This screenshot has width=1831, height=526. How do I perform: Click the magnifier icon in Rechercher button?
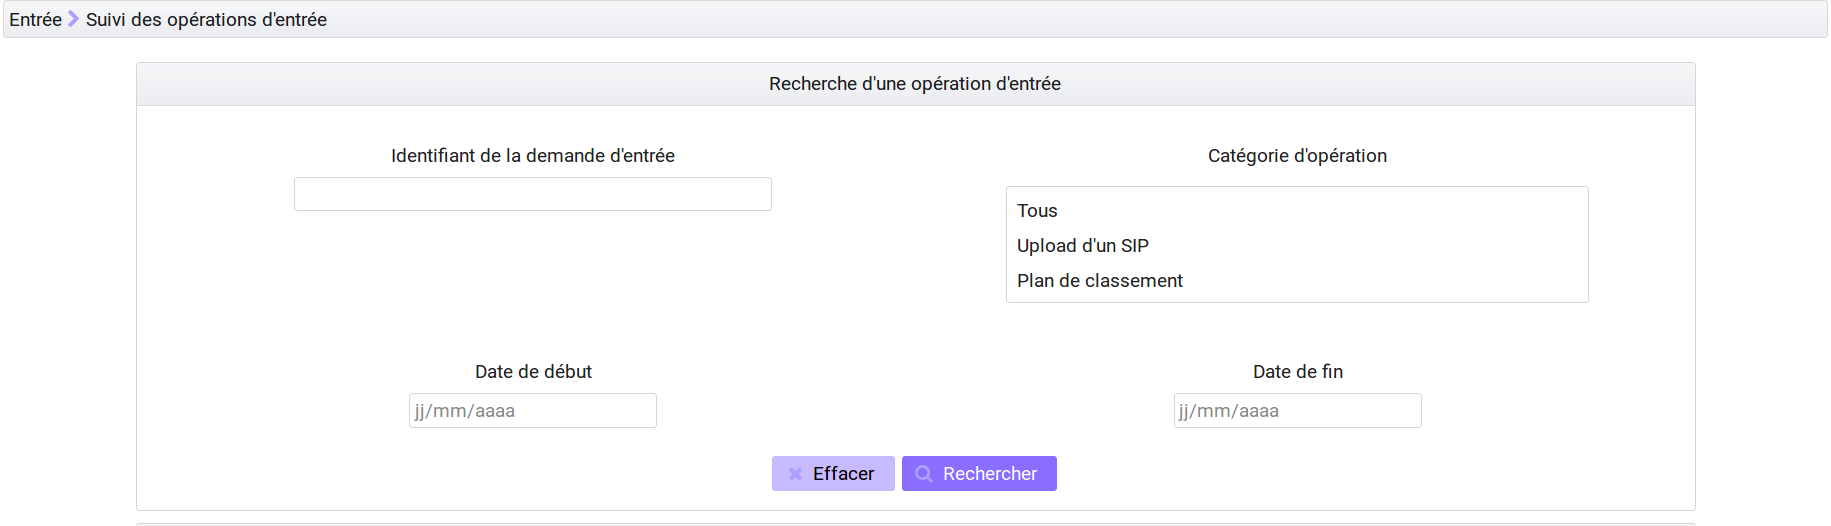click(x=924, y=474)
